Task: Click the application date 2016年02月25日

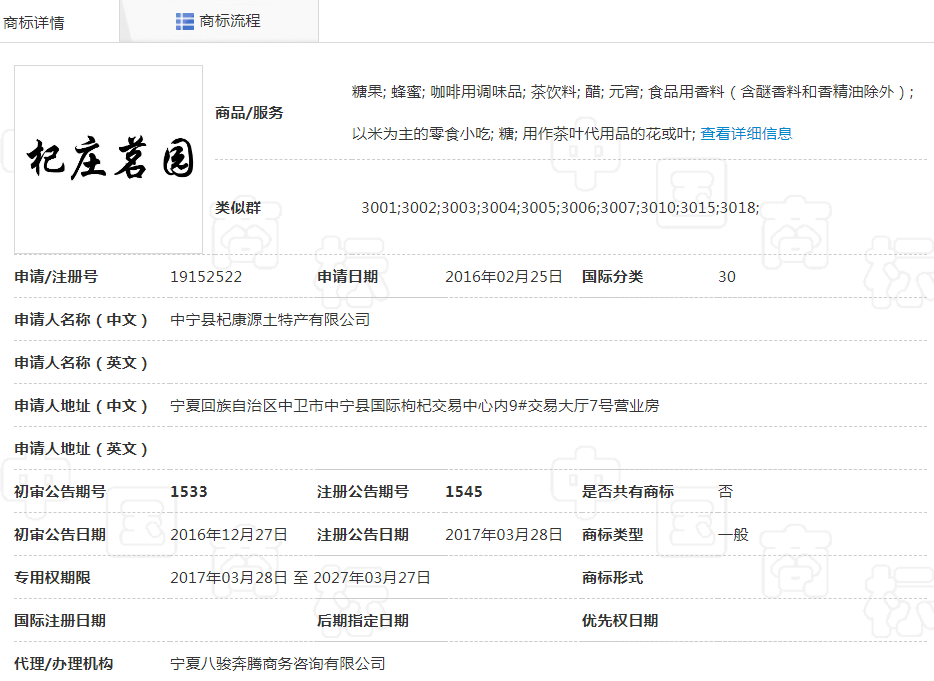Action: pyautogui.click(x=504, y=277)
